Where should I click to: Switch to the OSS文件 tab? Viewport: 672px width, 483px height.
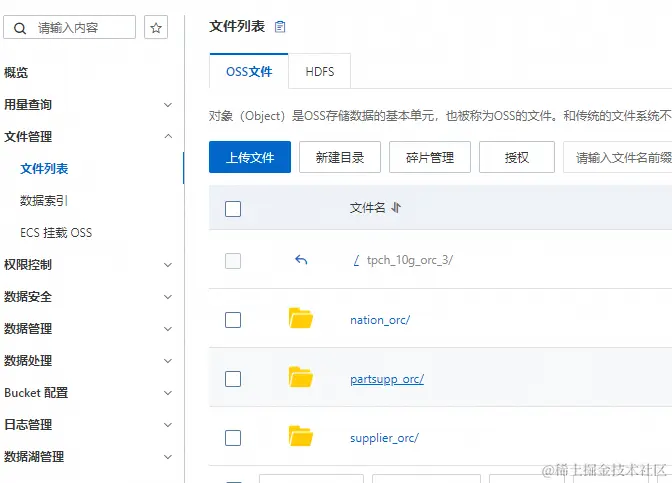(x=249, y=71)
